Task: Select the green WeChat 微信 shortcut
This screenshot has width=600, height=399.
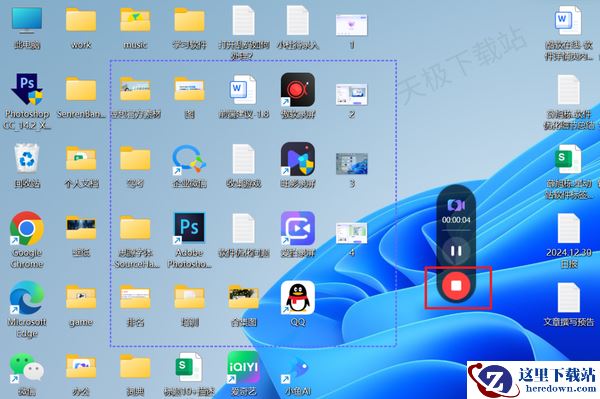Action: pos(27,367)
